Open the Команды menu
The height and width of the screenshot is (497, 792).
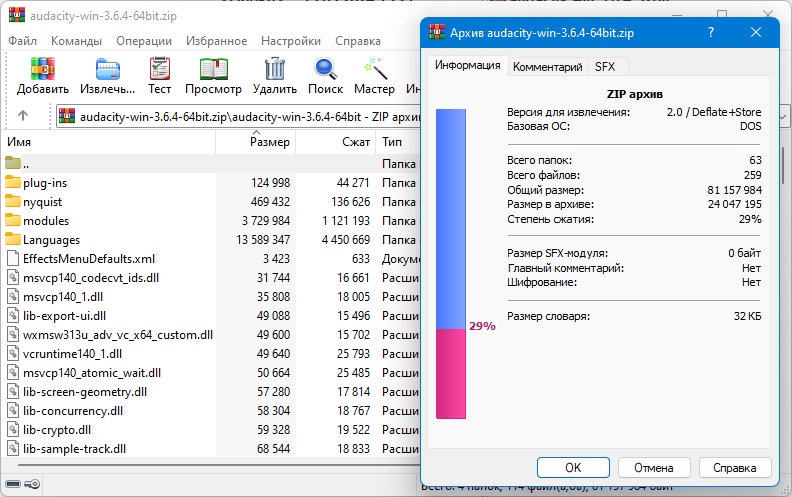[x=76, y=41]
